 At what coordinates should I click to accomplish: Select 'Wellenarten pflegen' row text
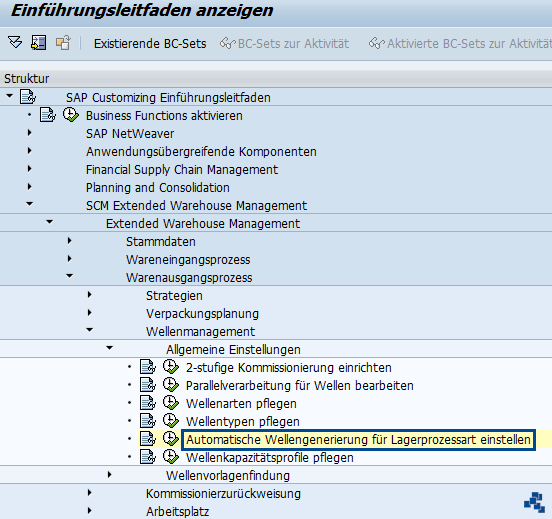241,404
